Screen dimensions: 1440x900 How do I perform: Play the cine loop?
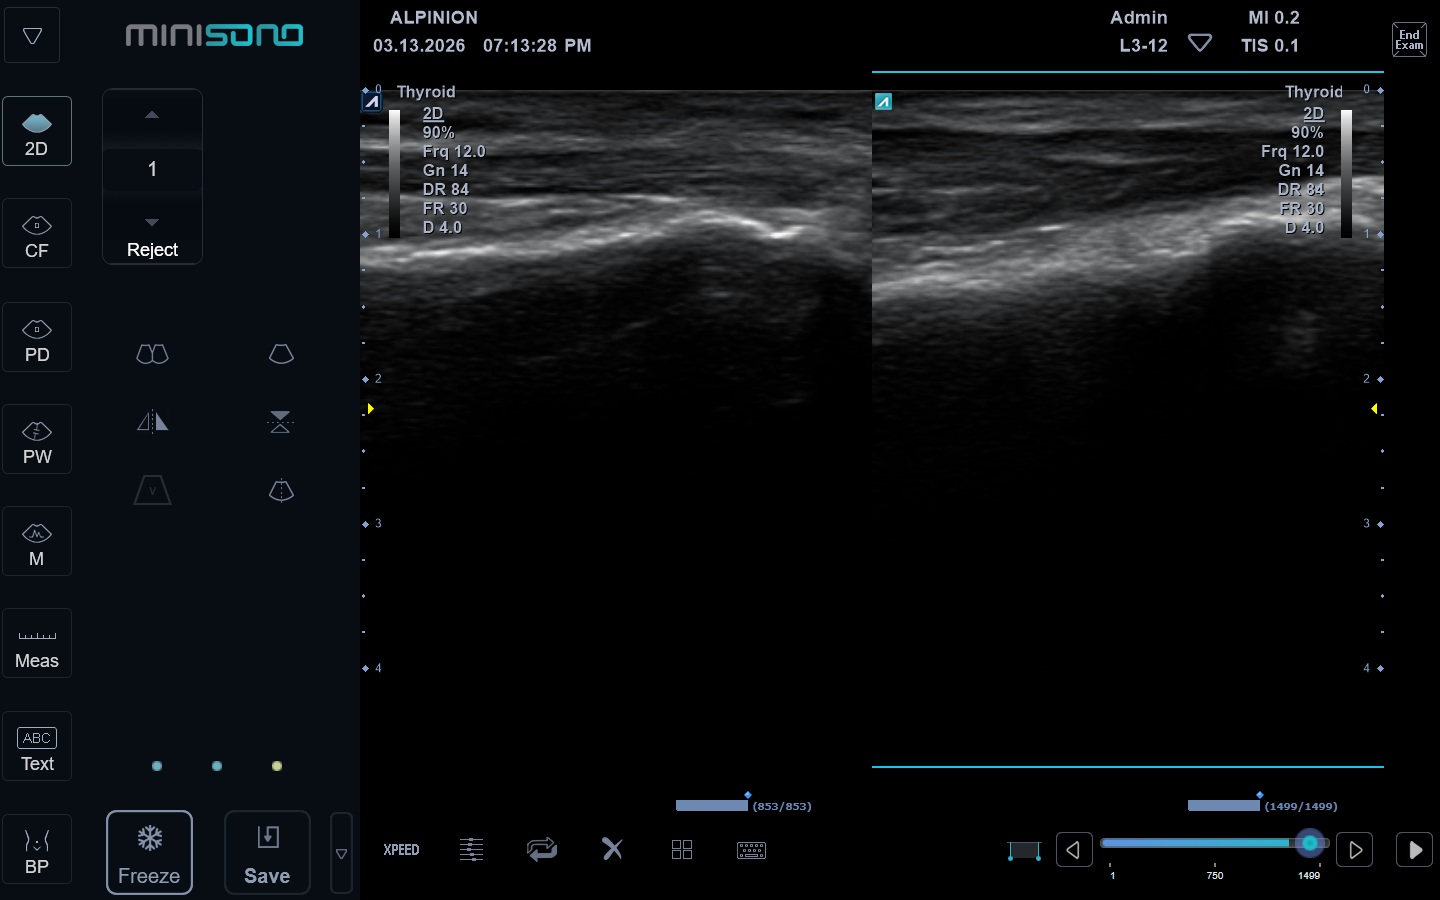click(1414, 850)
